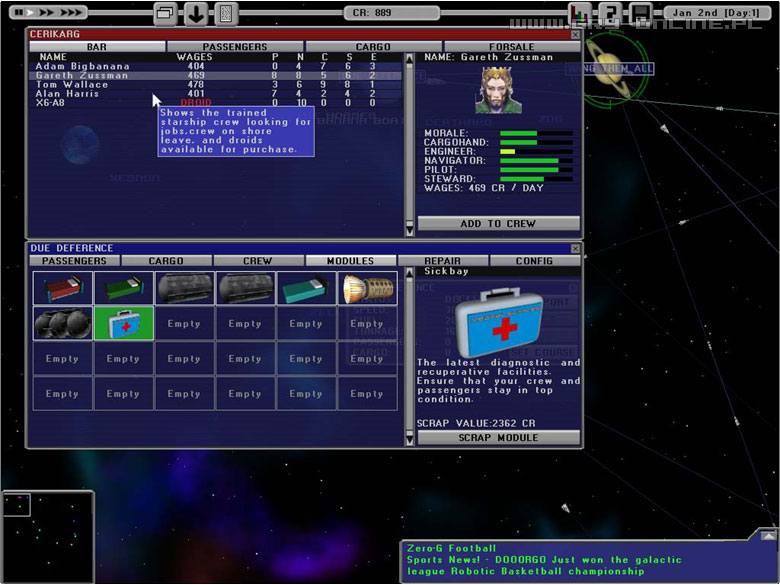780x585 pixels.
Task: Click the MORALE bar for Gareth
Action: pyautogui.click(x=536, y=133)
